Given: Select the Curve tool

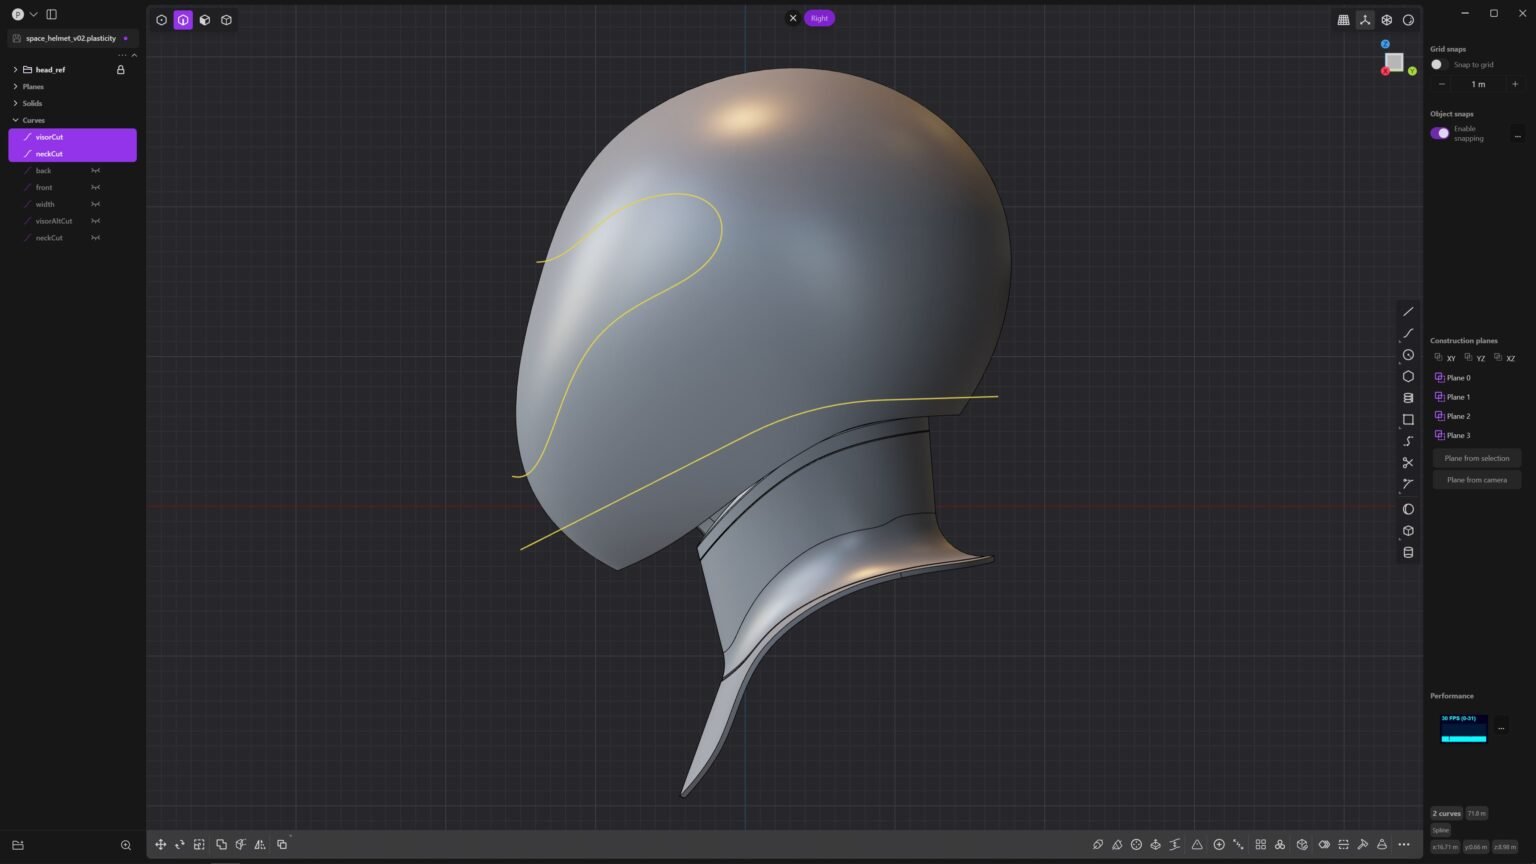Looking at the screenshot, I should [x=1408, y=334].
